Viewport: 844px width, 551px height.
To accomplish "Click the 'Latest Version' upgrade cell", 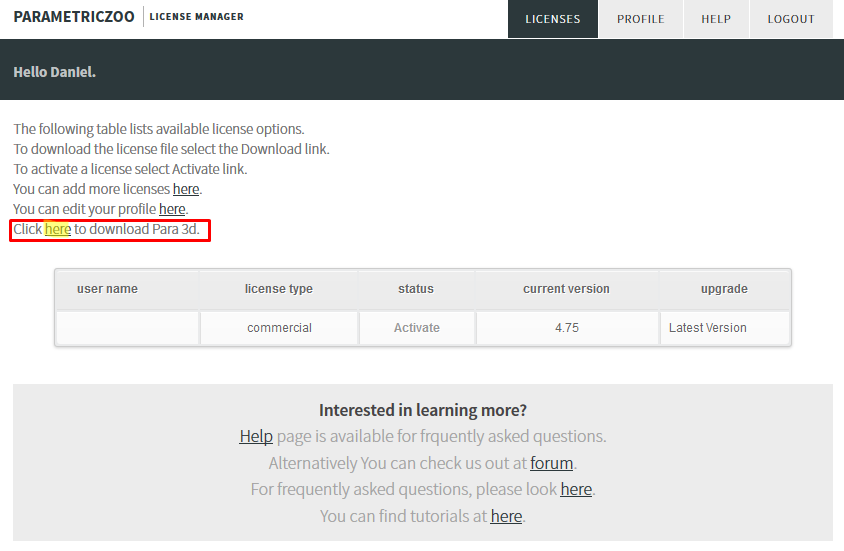I will (725, 328).
